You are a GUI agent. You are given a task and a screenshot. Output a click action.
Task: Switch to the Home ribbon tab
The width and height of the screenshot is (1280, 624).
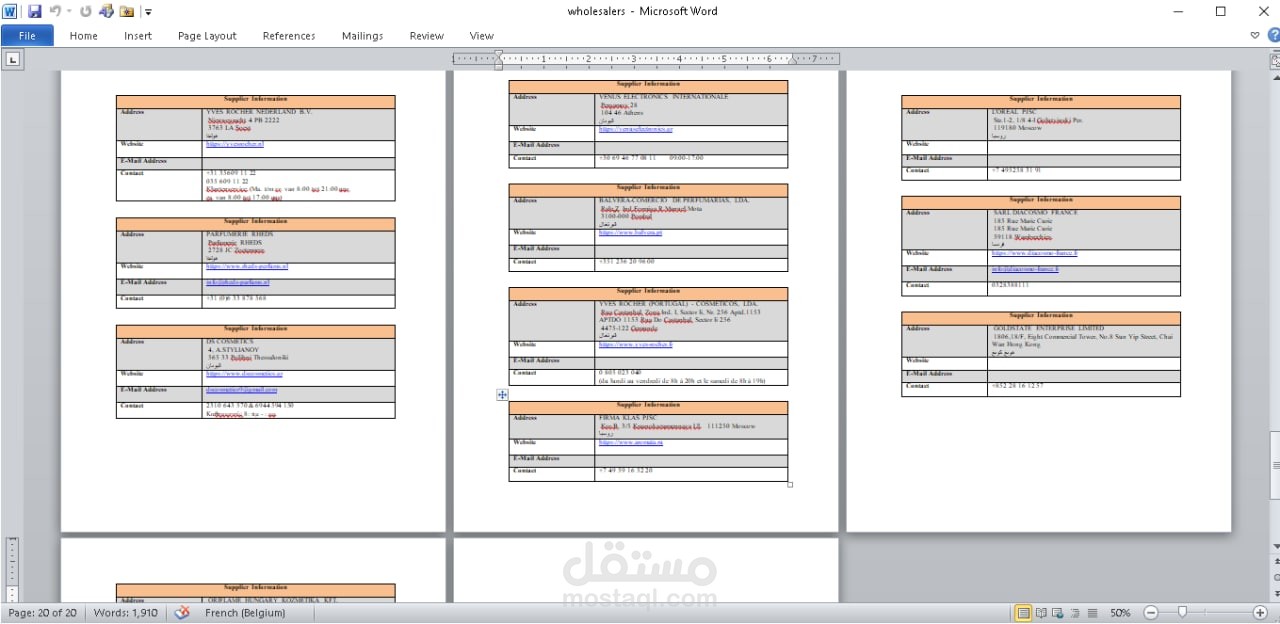point(84,36)
